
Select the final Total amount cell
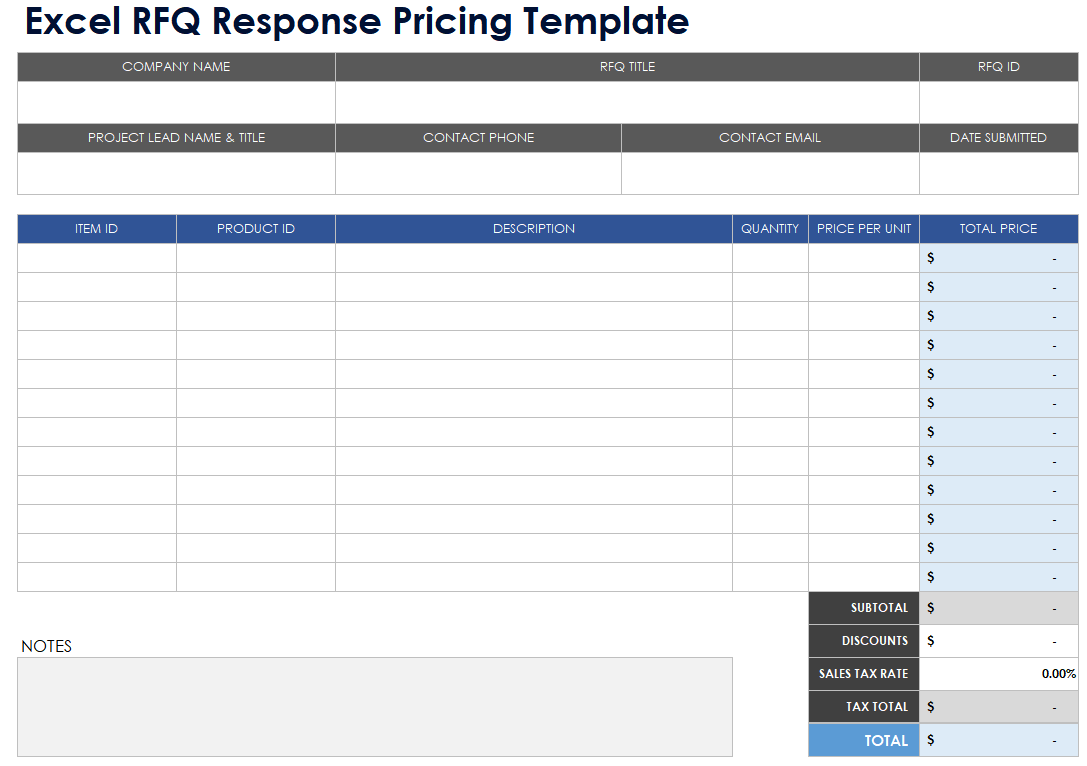click(x=998, y=740)
